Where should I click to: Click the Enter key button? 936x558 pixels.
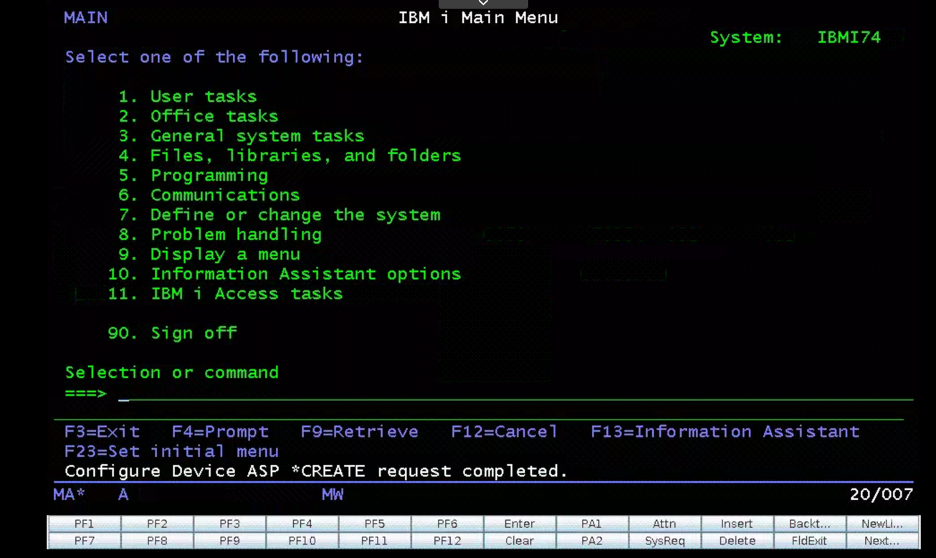(x=519, y=523)
